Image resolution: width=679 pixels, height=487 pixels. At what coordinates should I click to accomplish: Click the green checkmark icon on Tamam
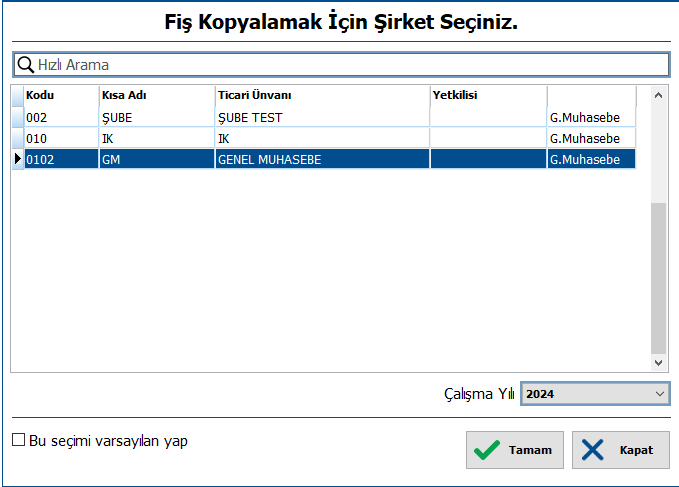click(x=487, y=450)
